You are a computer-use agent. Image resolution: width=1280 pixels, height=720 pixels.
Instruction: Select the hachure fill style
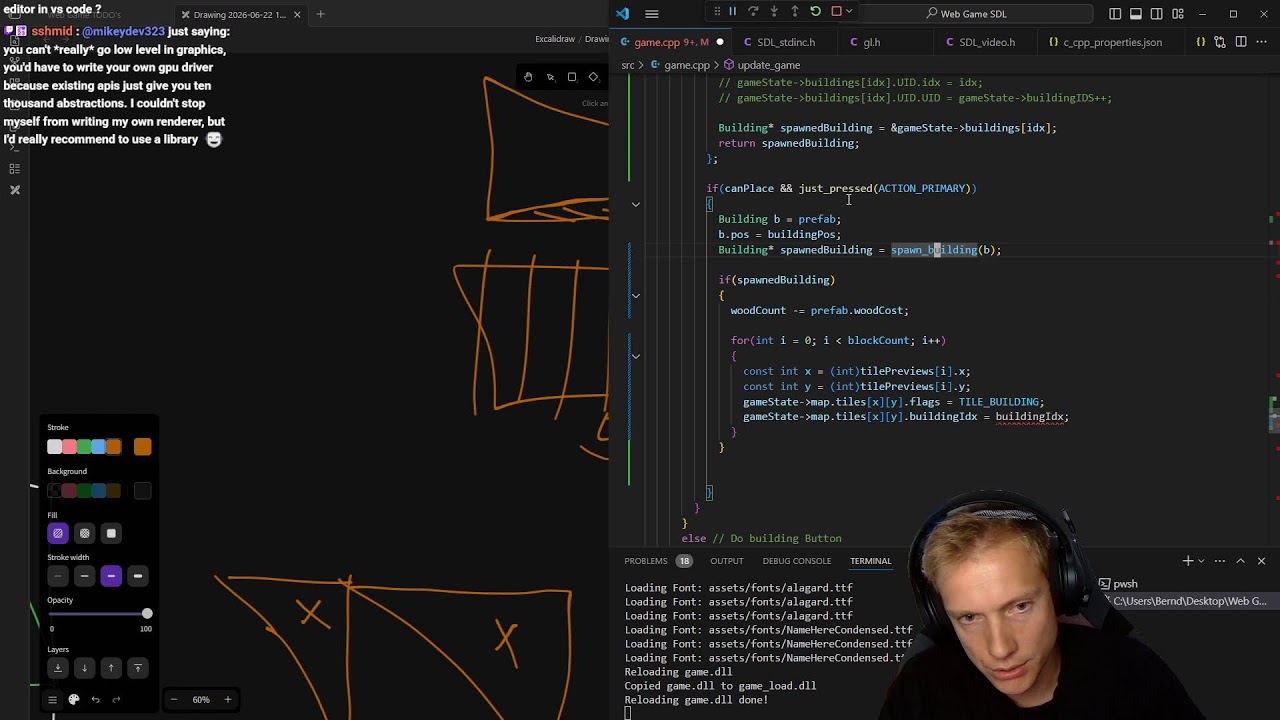point(58,534)
